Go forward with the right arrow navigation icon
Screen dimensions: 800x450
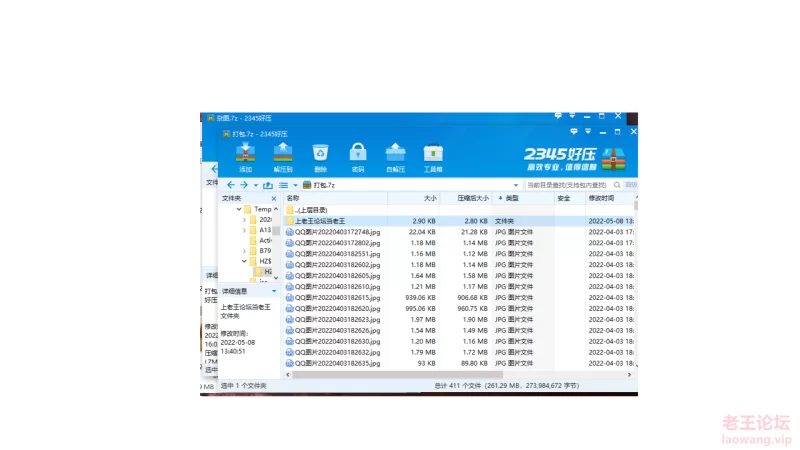click(x=244, y=185)
